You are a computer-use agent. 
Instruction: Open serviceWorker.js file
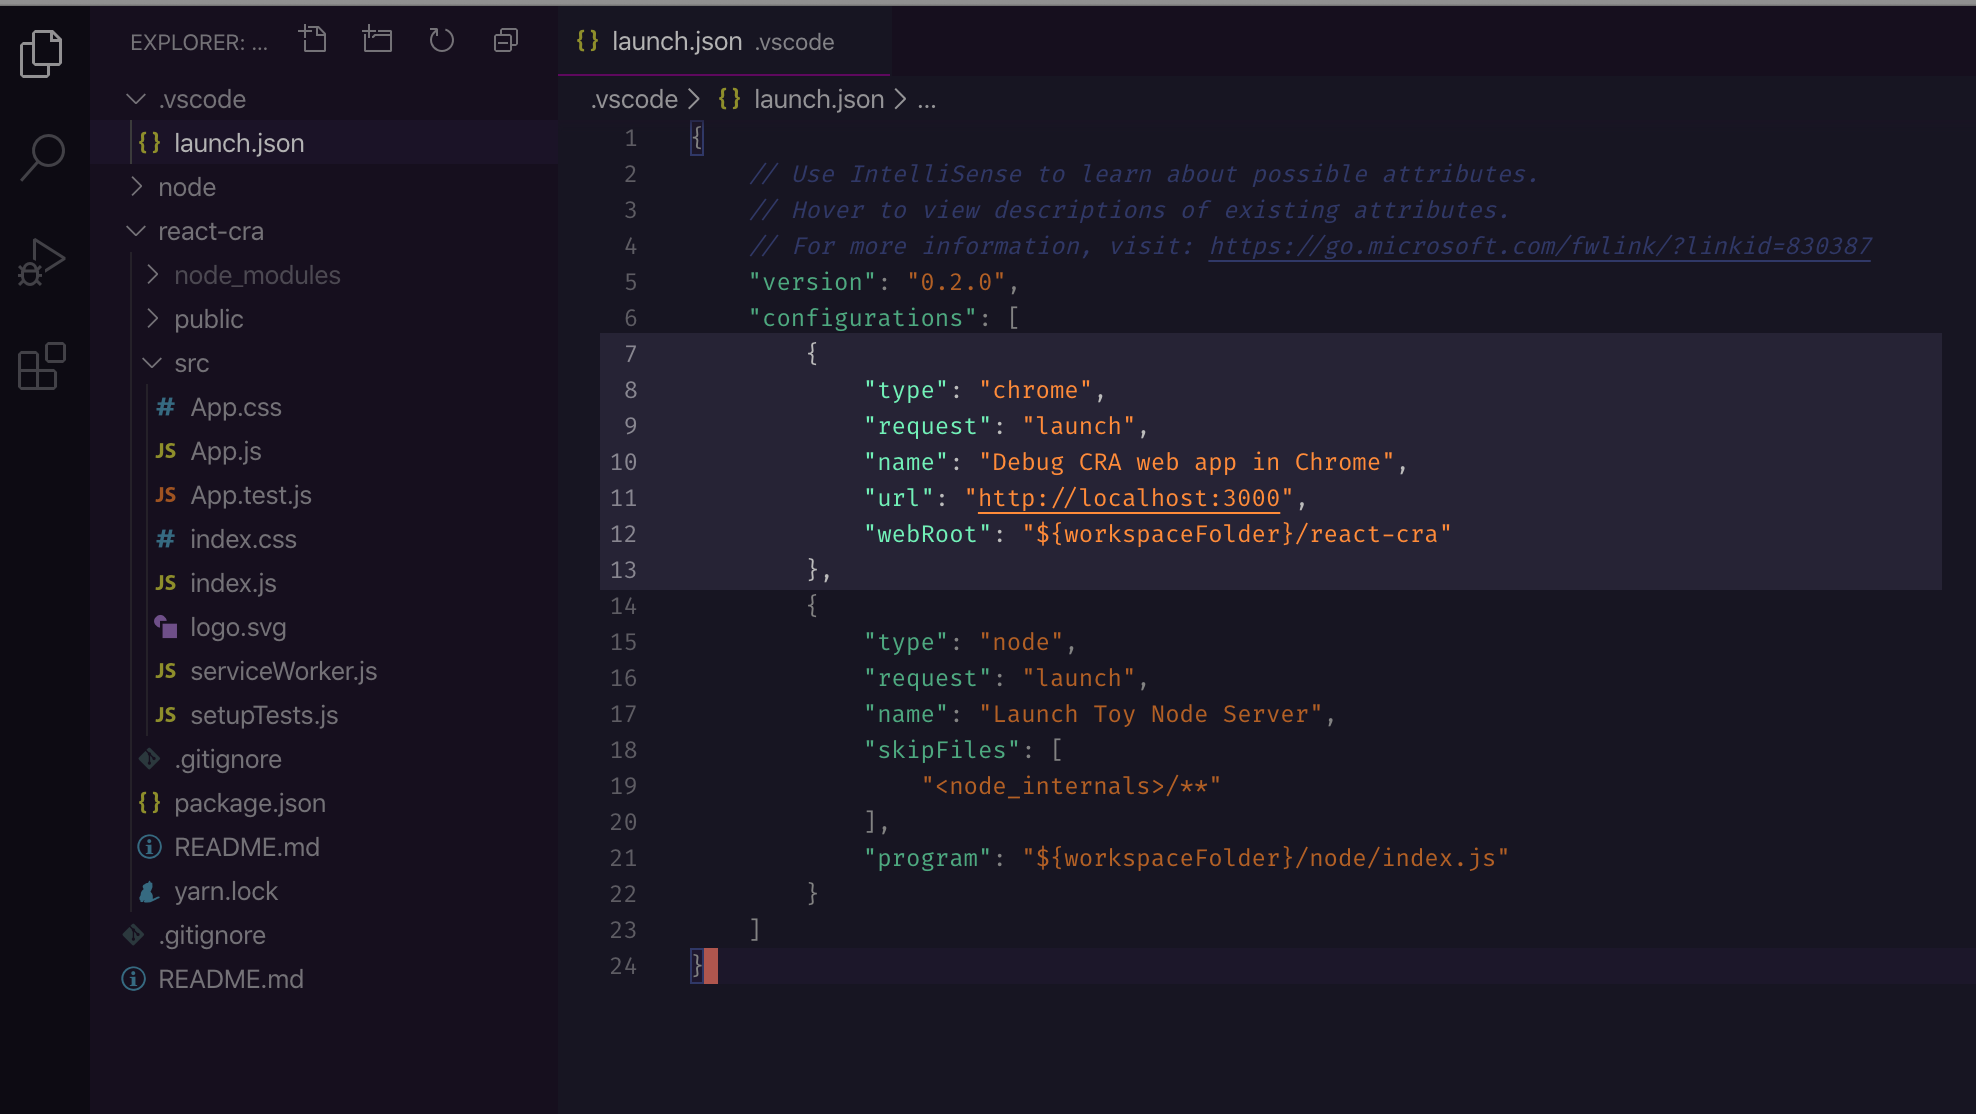(283, 671)
